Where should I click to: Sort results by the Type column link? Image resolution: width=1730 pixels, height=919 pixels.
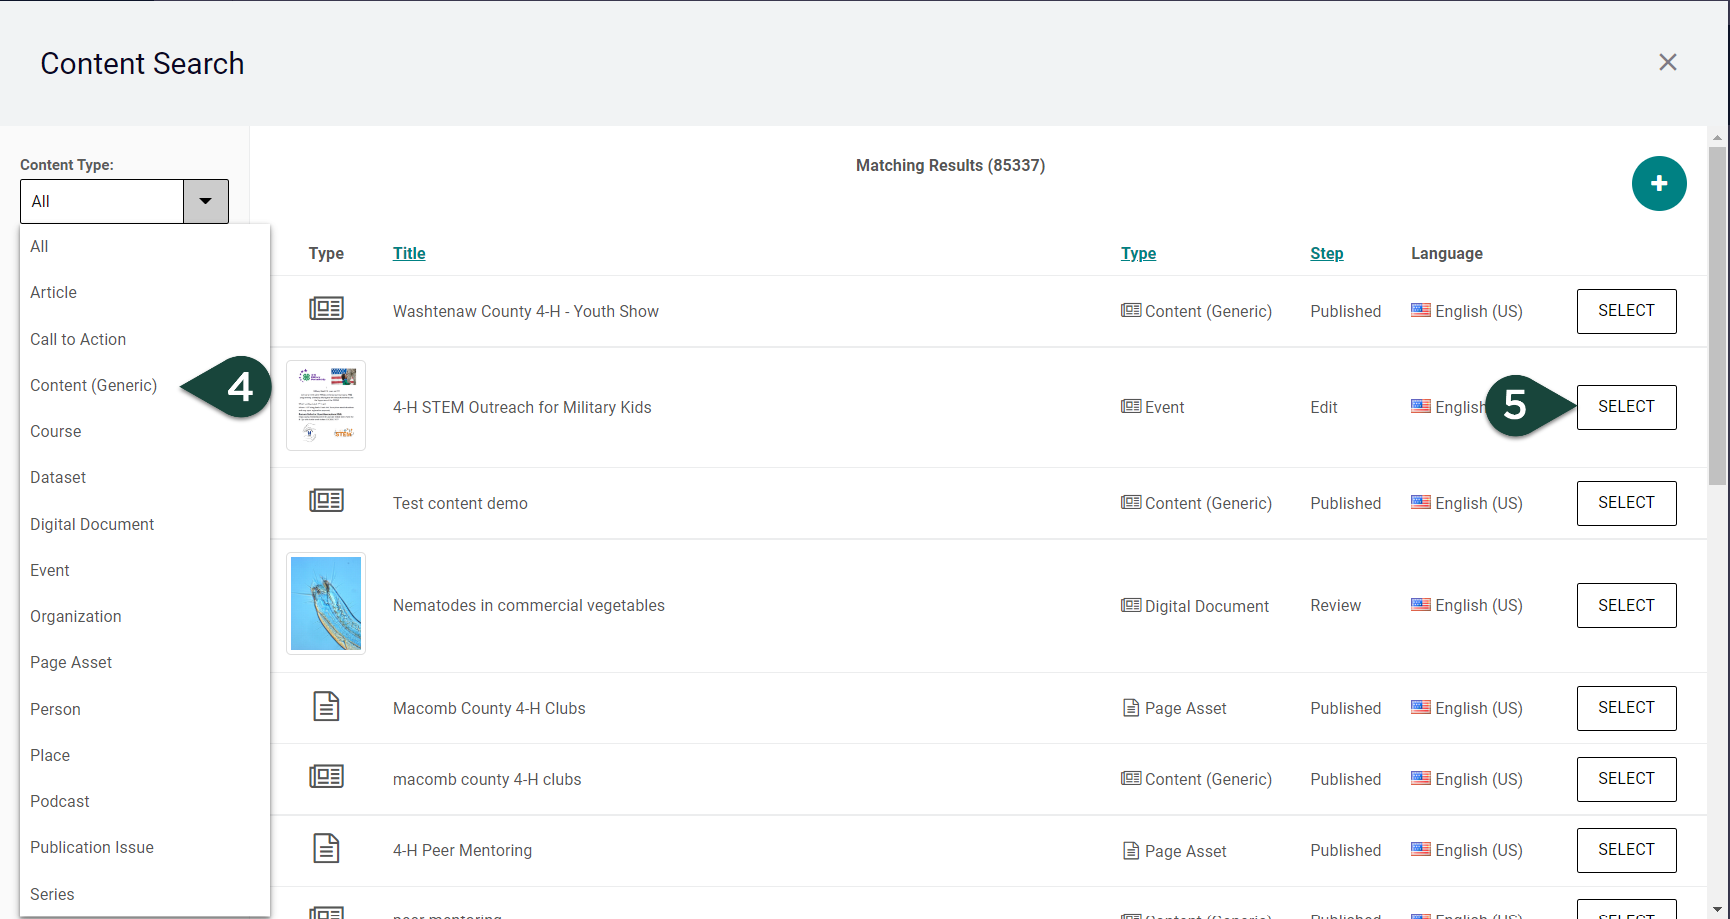(1138, 254)
